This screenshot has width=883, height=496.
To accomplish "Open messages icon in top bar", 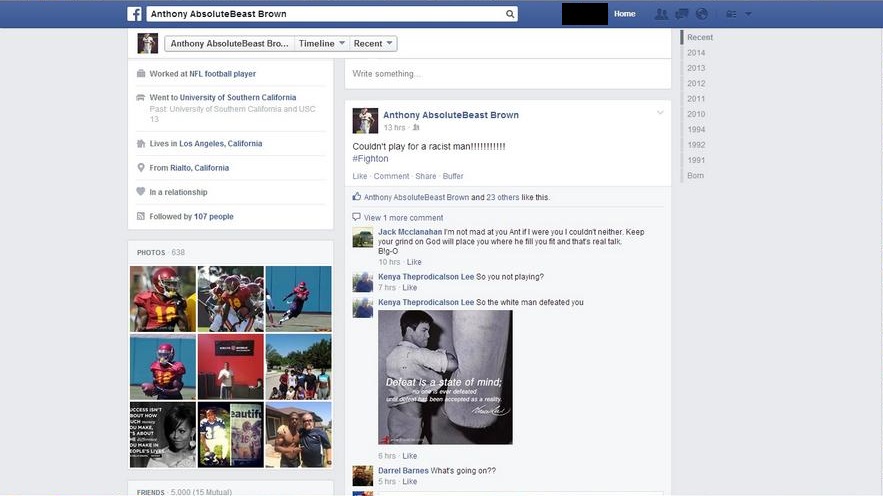I will point(681,14).
